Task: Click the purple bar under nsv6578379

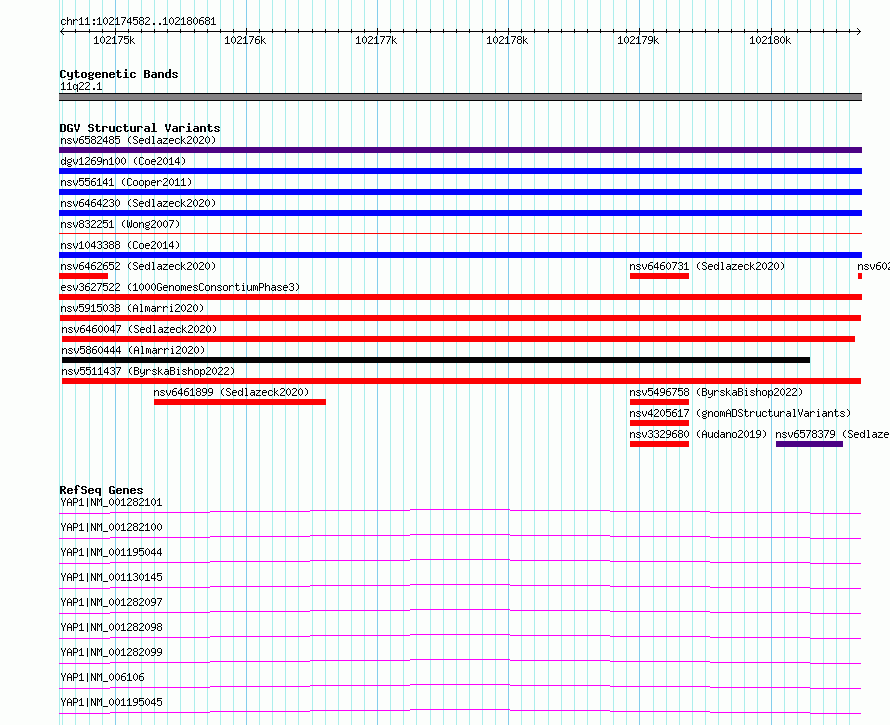Action: [809, 444]
